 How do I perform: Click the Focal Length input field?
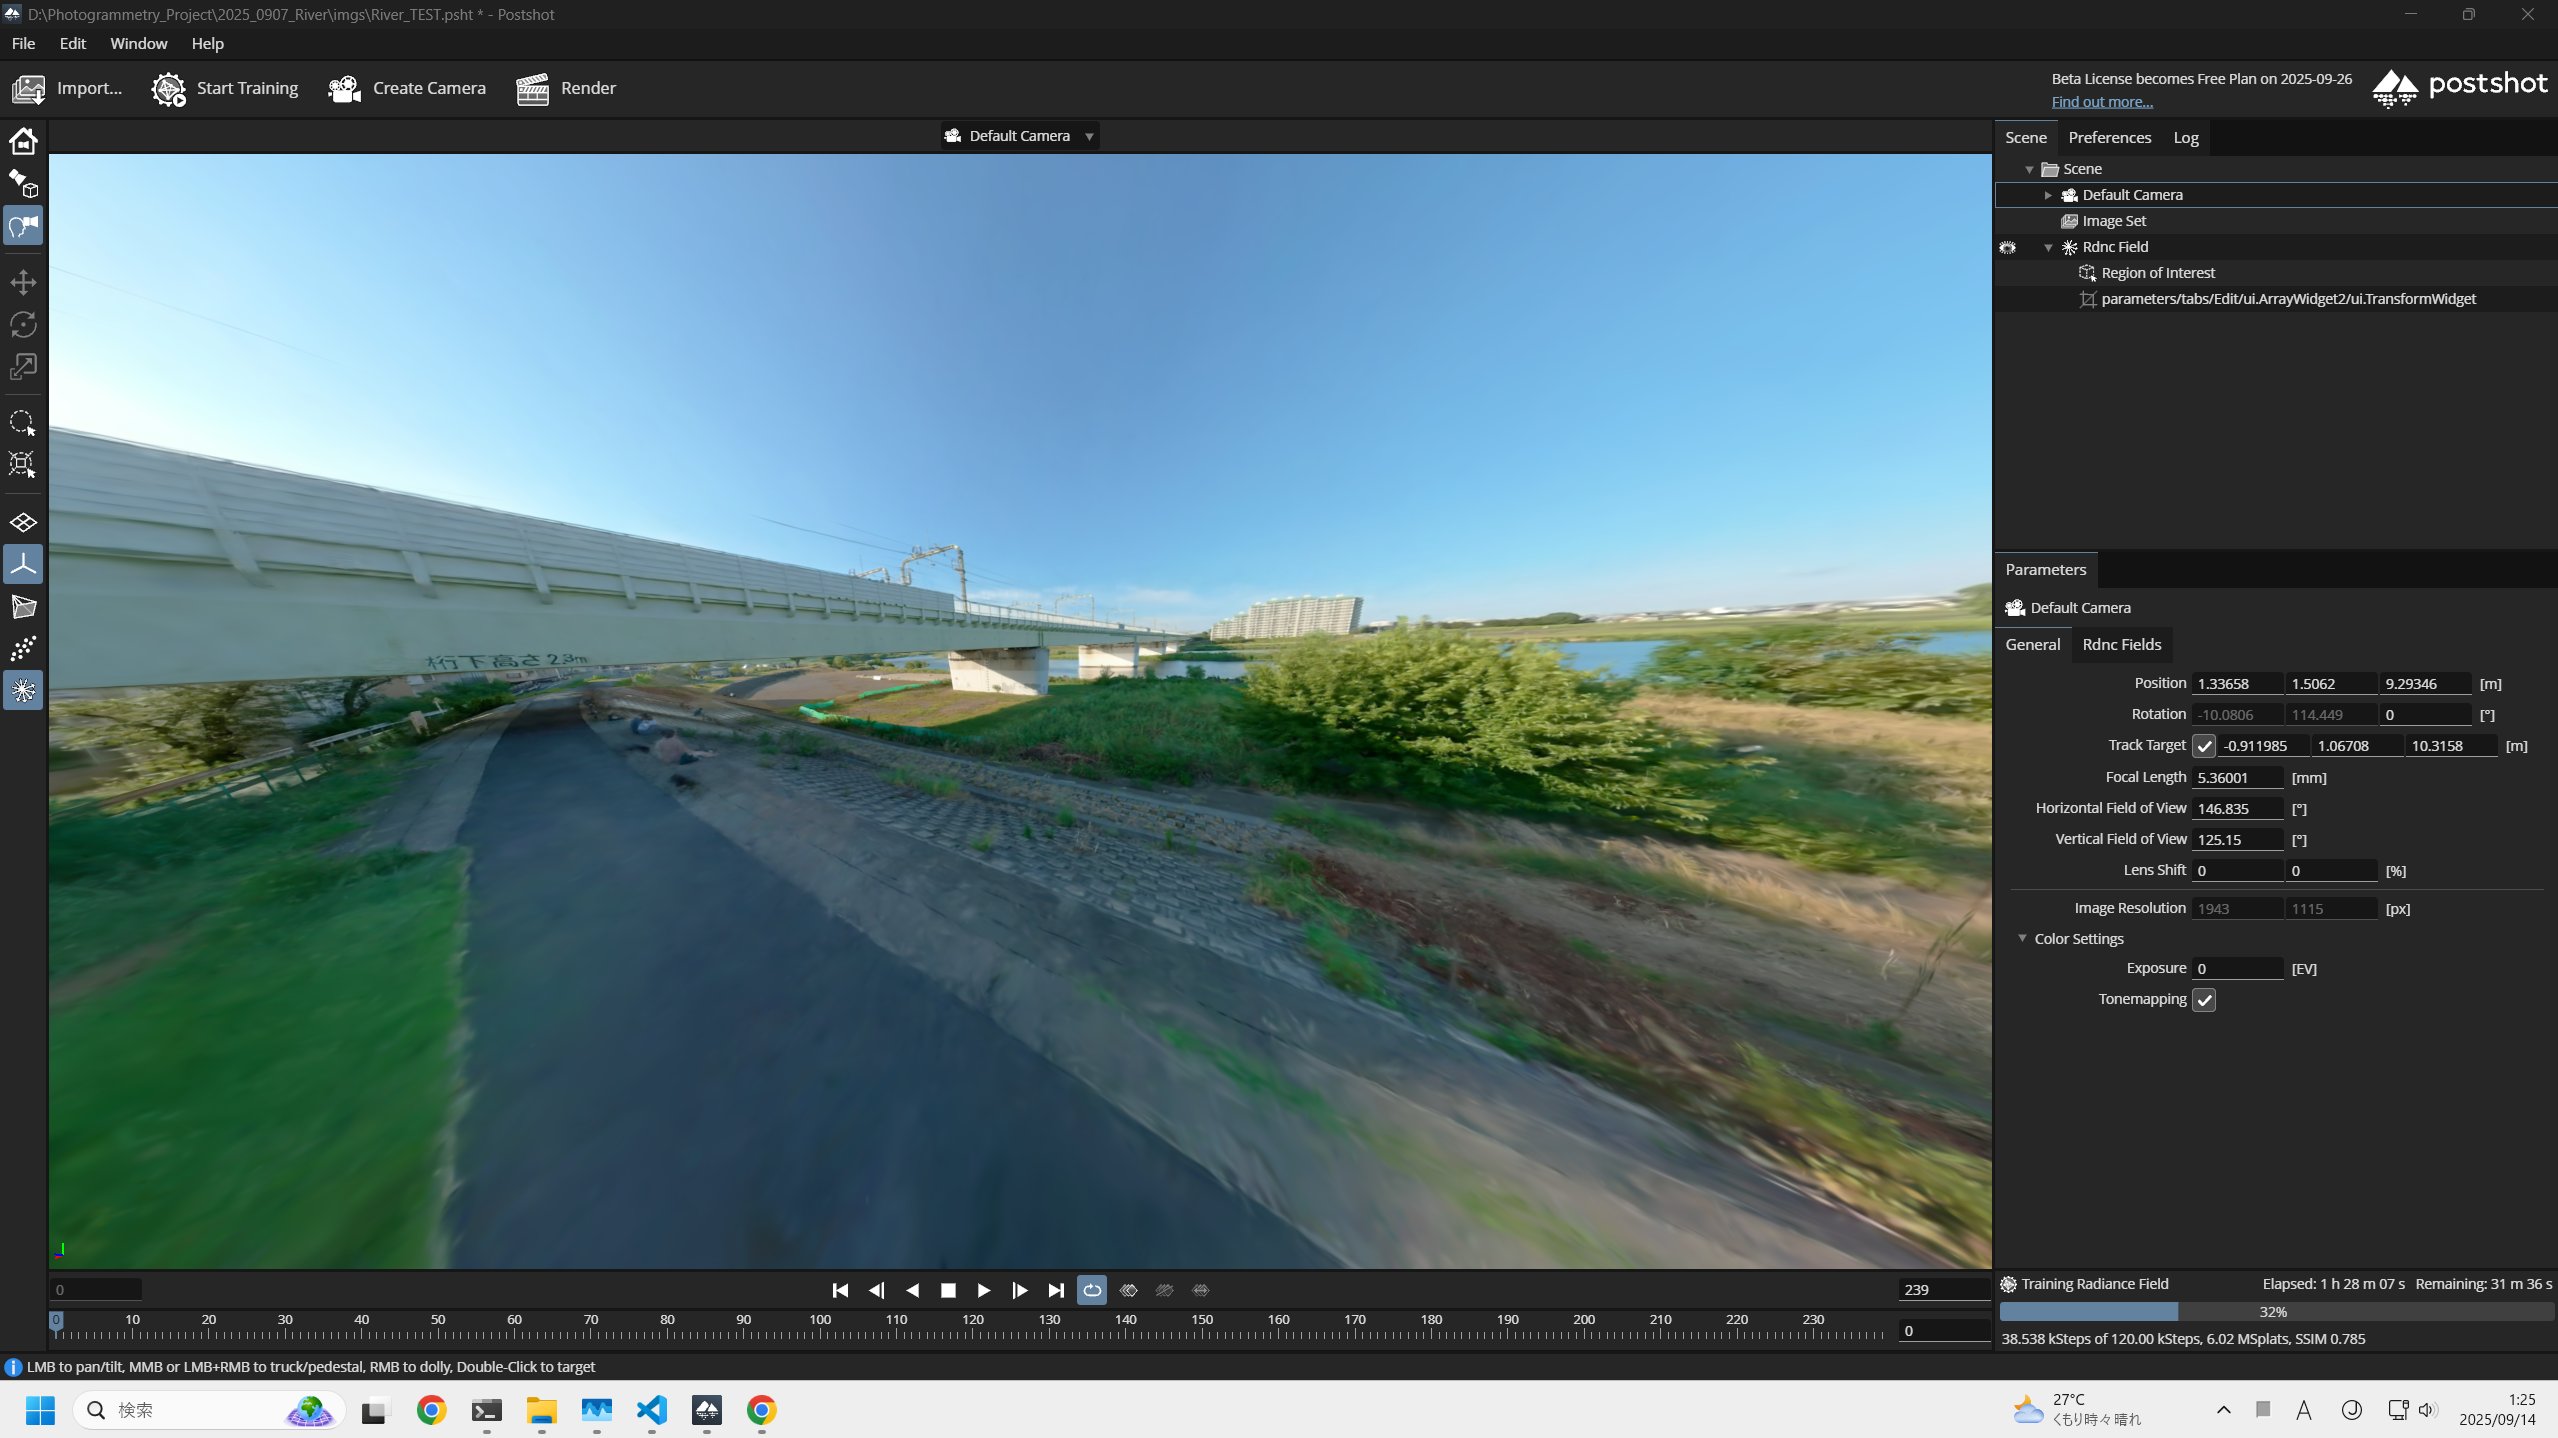click(2237, 778)
